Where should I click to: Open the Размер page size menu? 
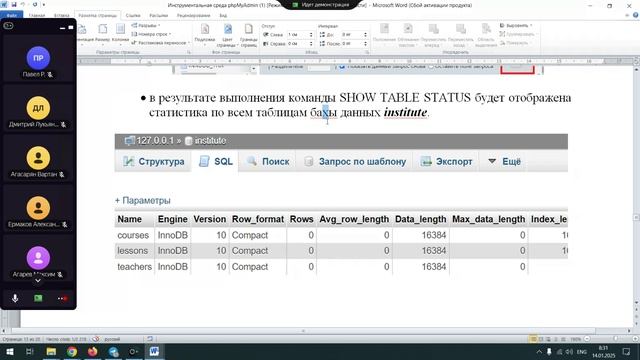coord(102,33)
